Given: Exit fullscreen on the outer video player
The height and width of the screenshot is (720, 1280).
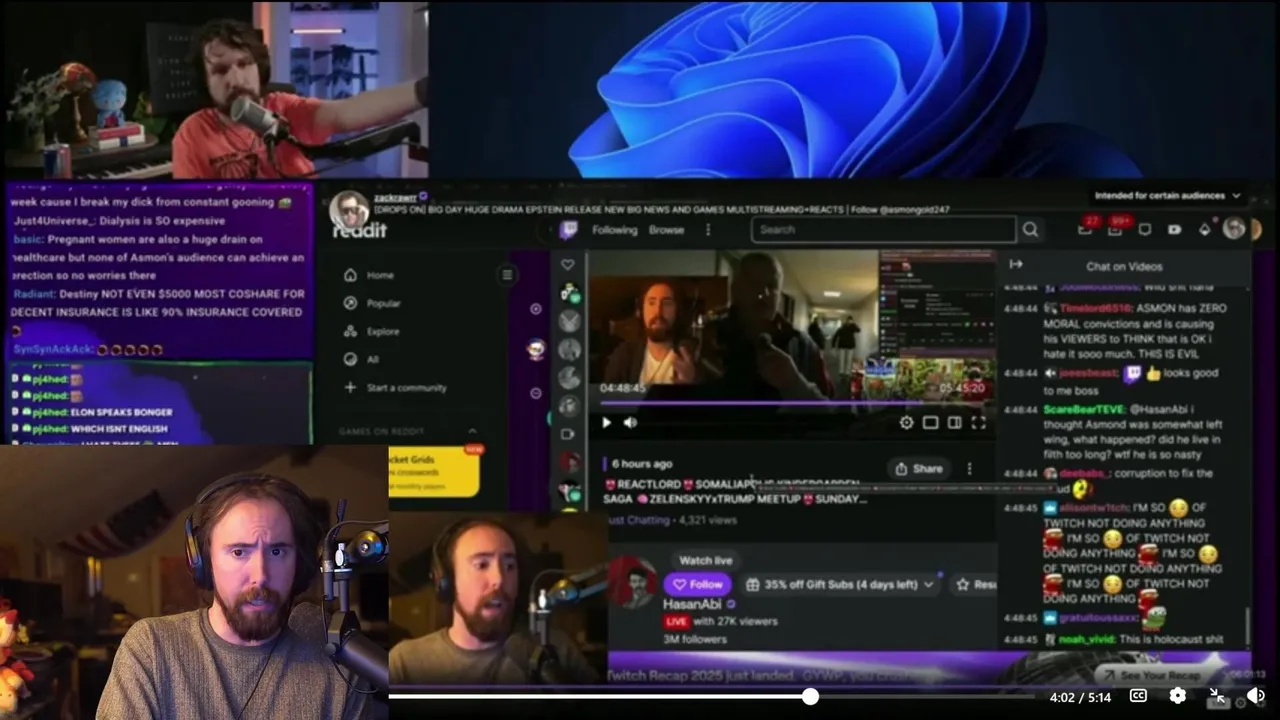Looking at the screenshot, I should point(1217,696).
